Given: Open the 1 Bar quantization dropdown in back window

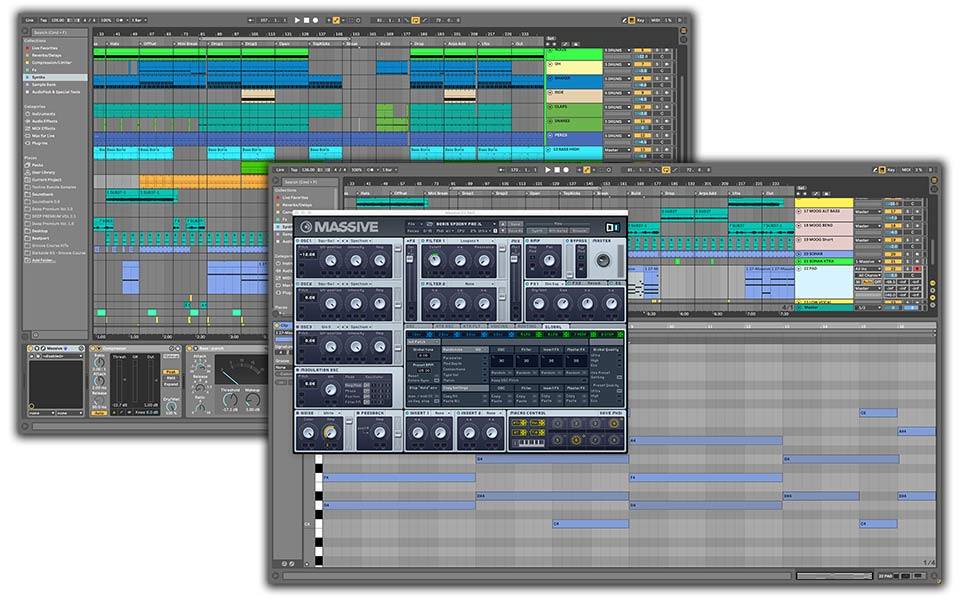Looking at the screenshot, I should (x=139, y=20).
